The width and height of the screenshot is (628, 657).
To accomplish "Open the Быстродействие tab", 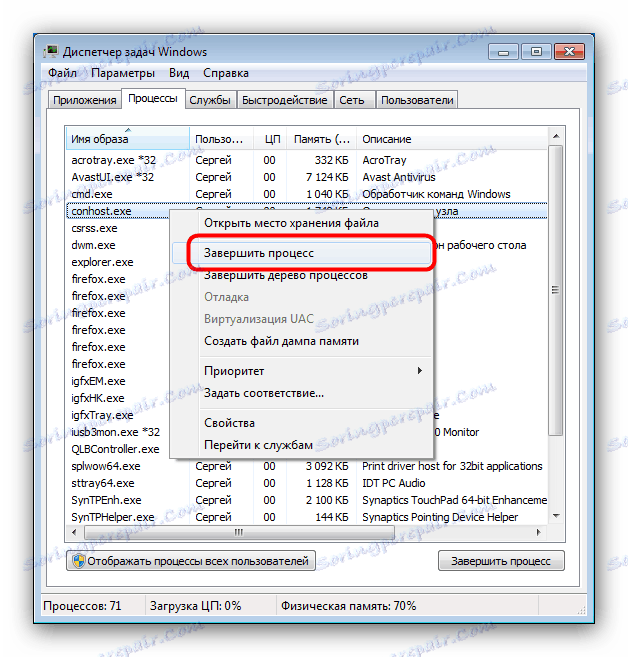I will (x=285, y=100).
